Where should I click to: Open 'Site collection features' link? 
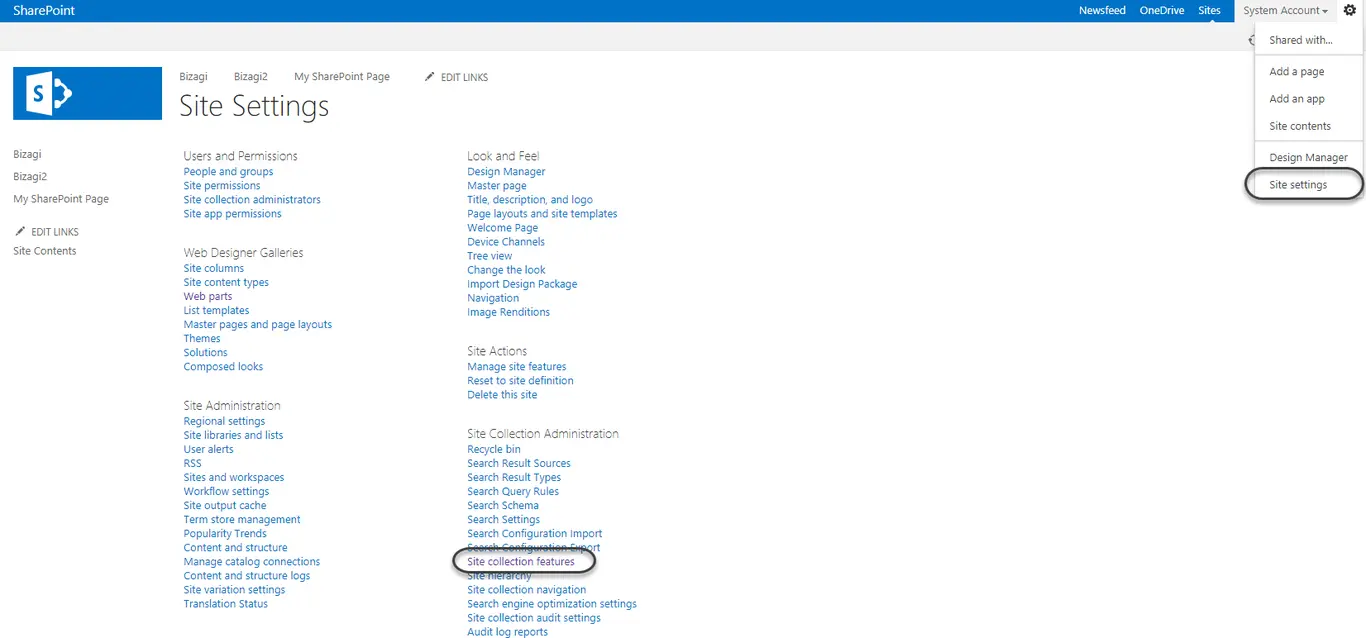pos(521,562)
